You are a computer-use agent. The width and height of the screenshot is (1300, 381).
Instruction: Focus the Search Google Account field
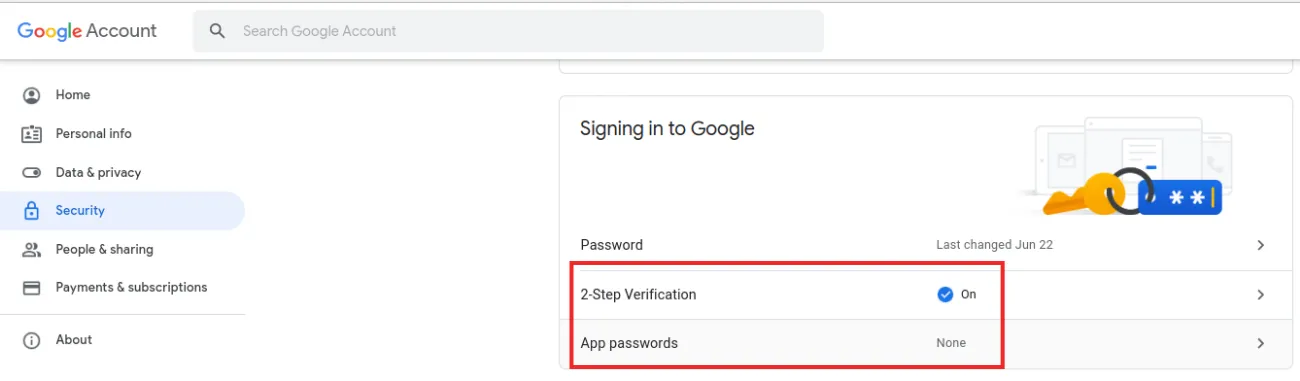click(508, 31)
